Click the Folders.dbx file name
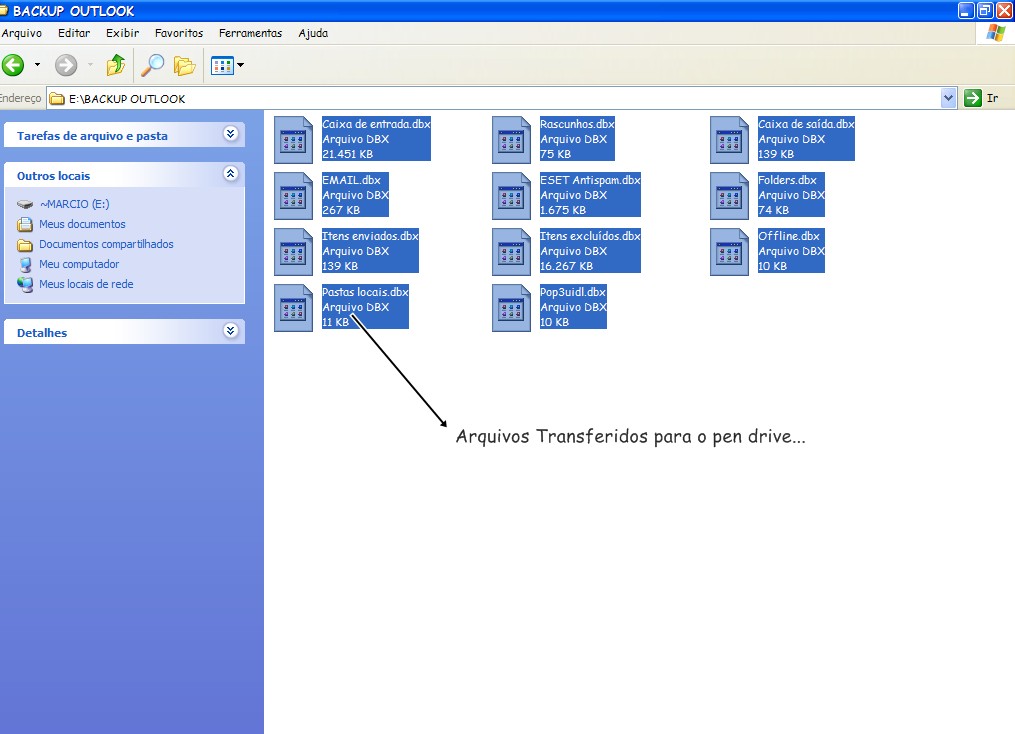Image resolution: width=1015 pixels, height=734 pixels. pyautogui.click(x=788, y=180)
